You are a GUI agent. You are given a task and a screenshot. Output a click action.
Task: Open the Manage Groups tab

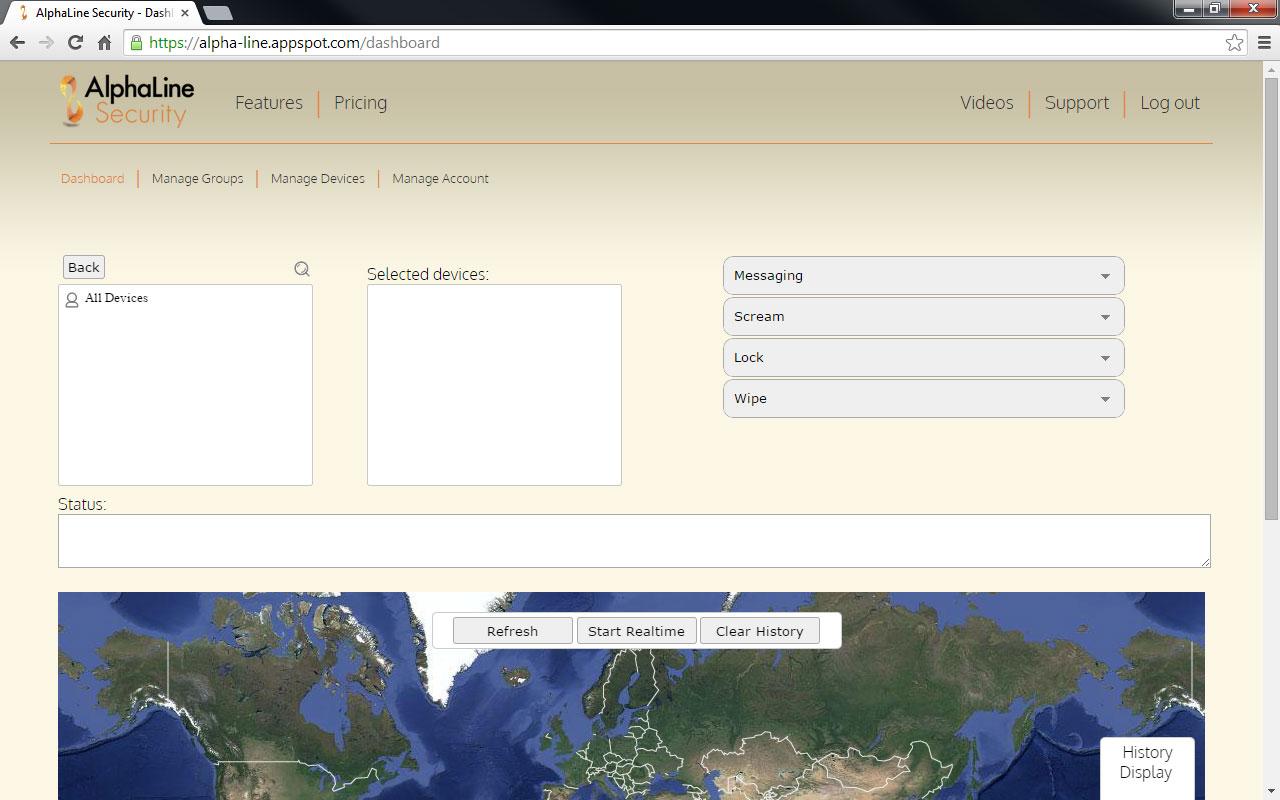(x=197, y=178)
